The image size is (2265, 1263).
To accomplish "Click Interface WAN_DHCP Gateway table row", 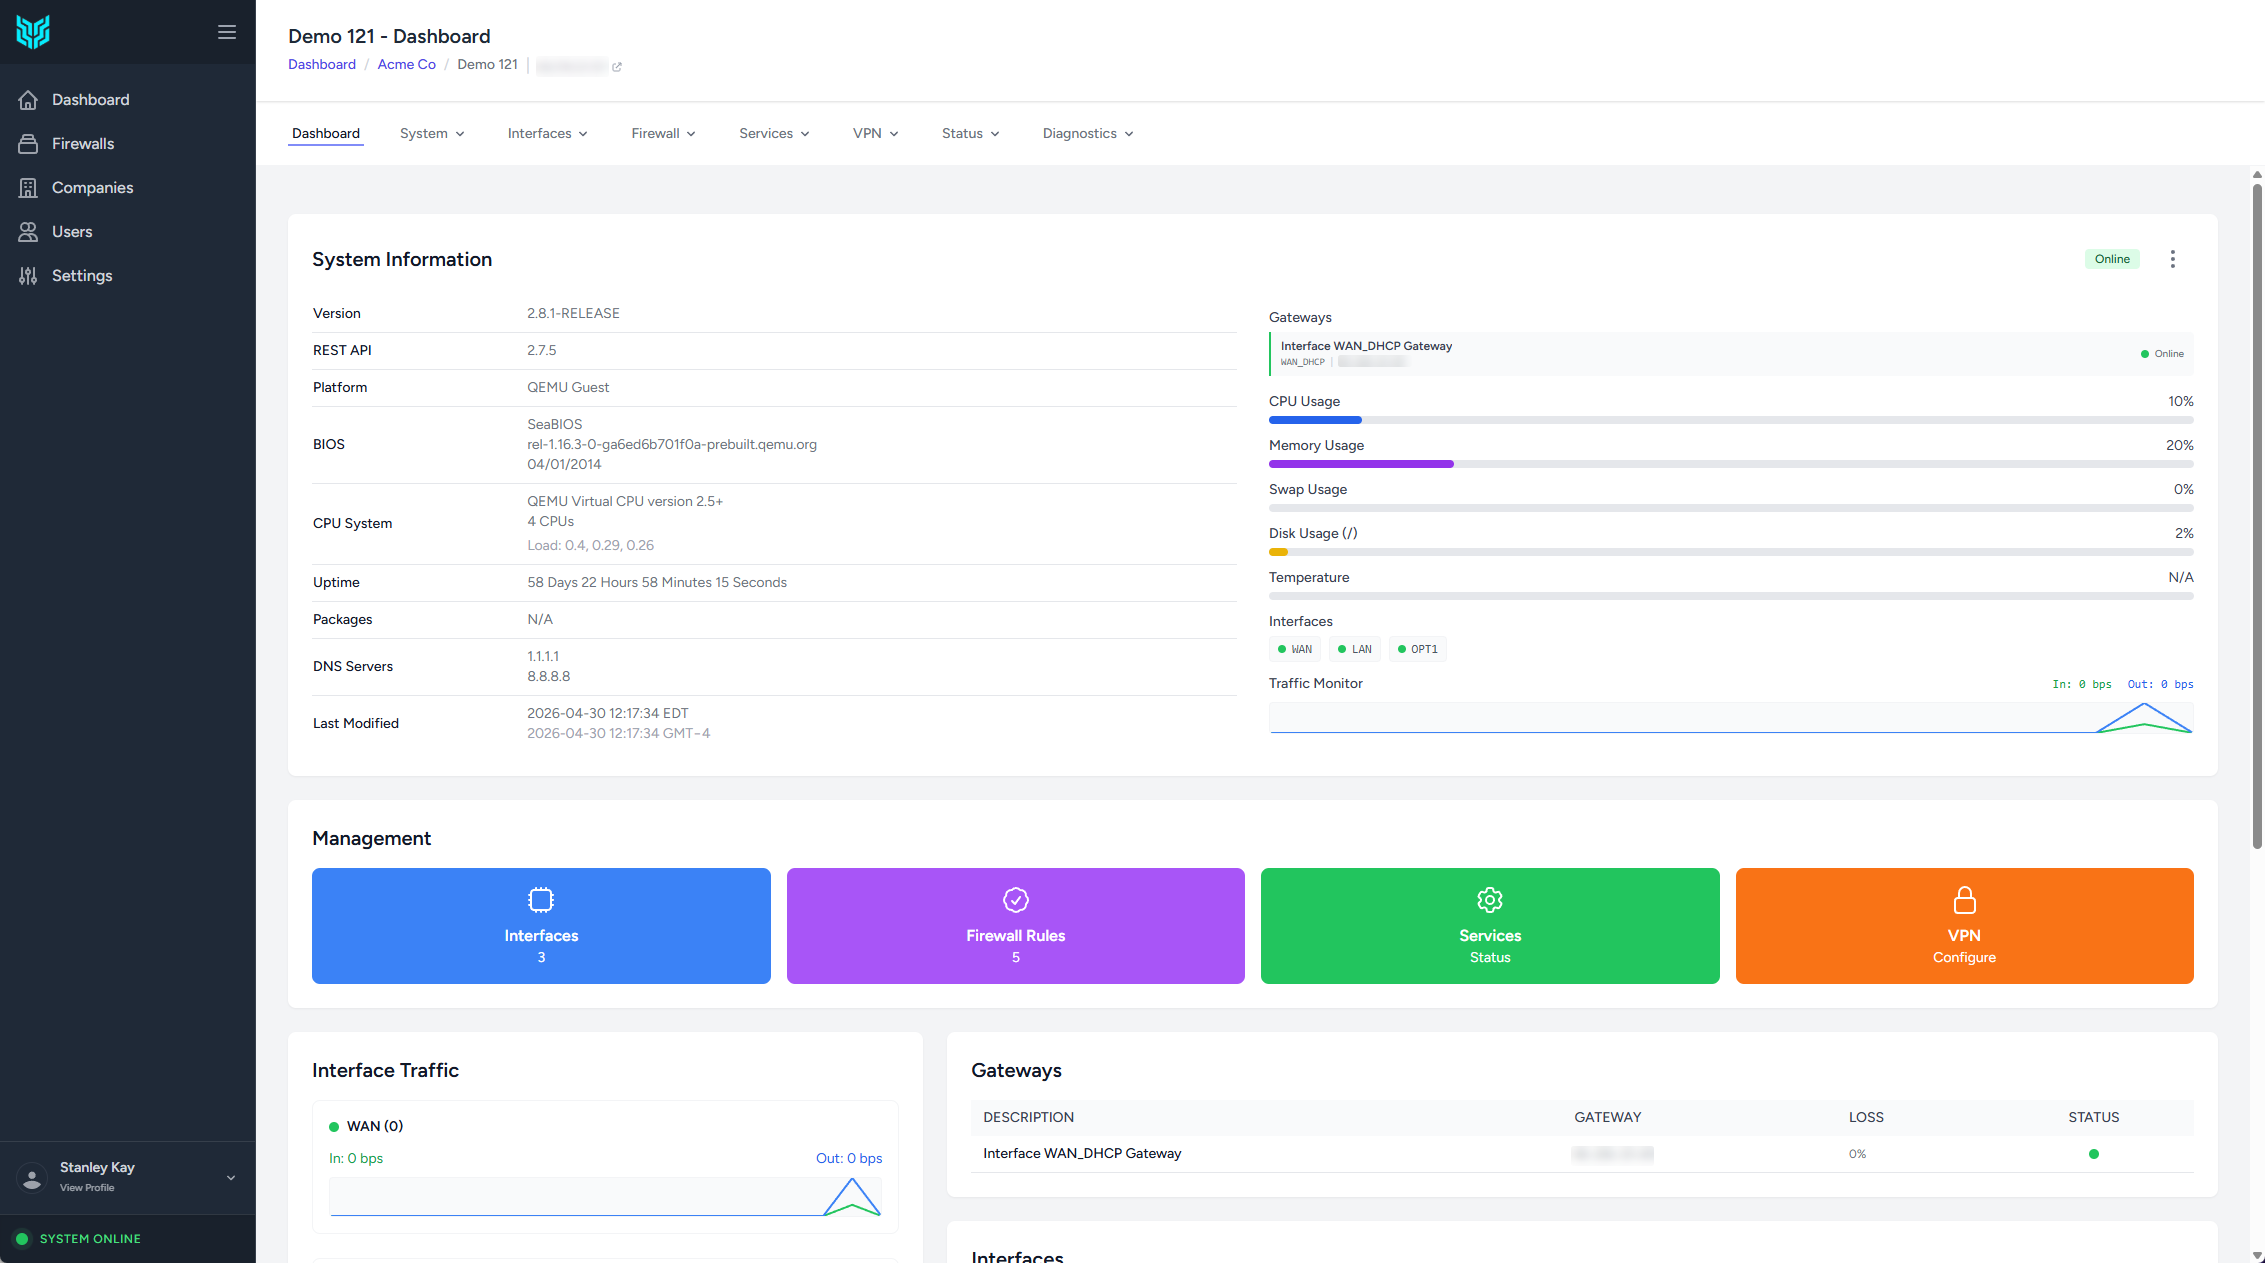I will pyautogui.click(x=1582, y=1154).
